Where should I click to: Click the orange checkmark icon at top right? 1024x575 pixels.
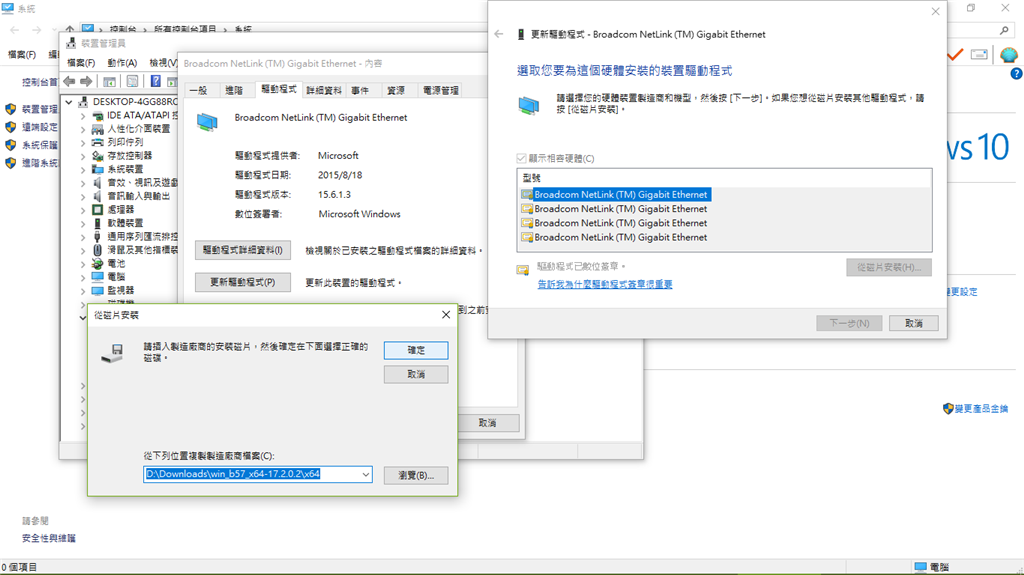pyautogui.click(x=955, y=55)
